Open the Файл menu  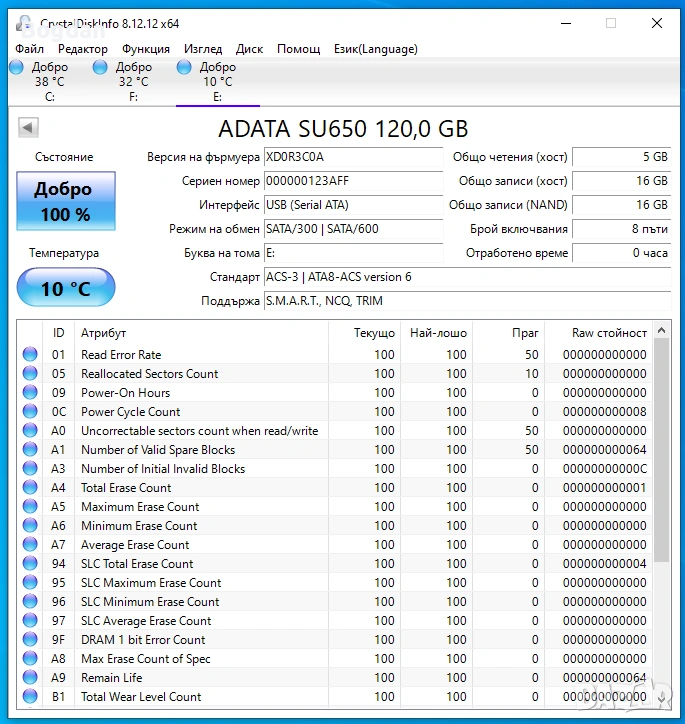(30, 49)
